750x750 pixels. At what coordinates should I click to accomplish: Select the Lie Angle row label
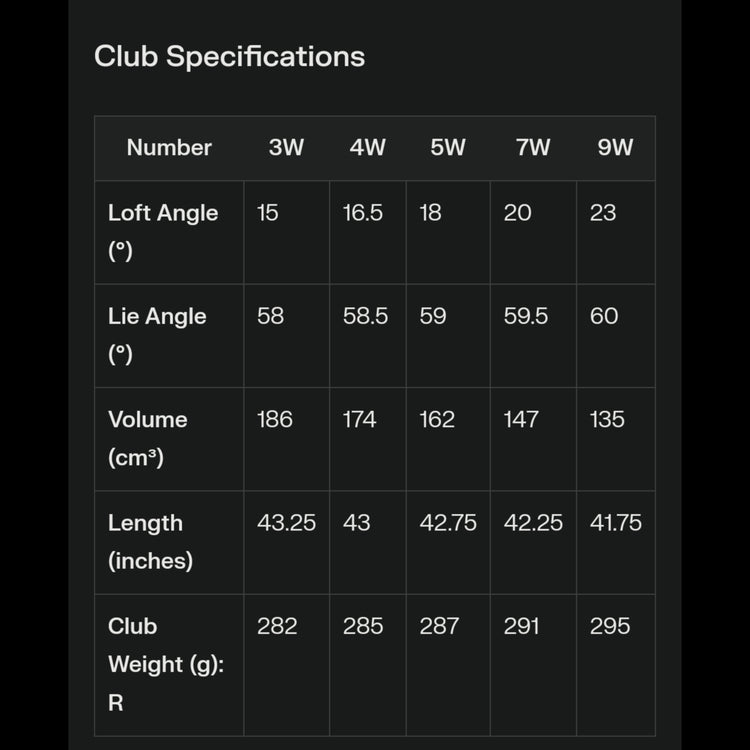[x=157, y=335]
